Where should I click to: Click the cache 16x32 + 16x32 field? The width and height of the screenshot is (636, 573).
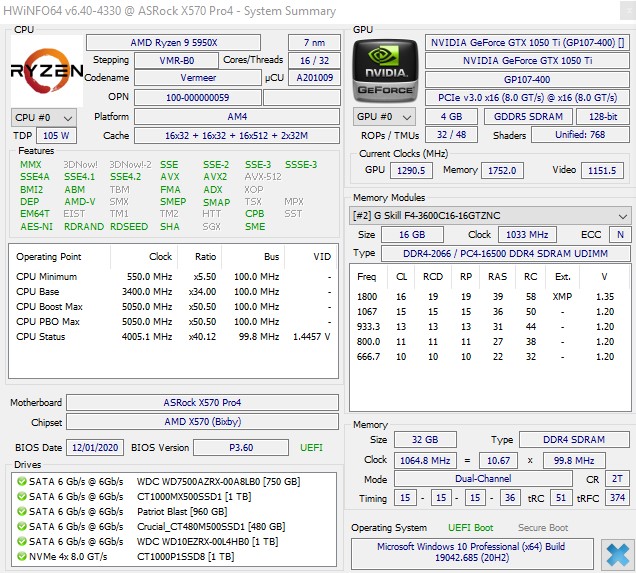pyautogui.click(x=237, y=135)
